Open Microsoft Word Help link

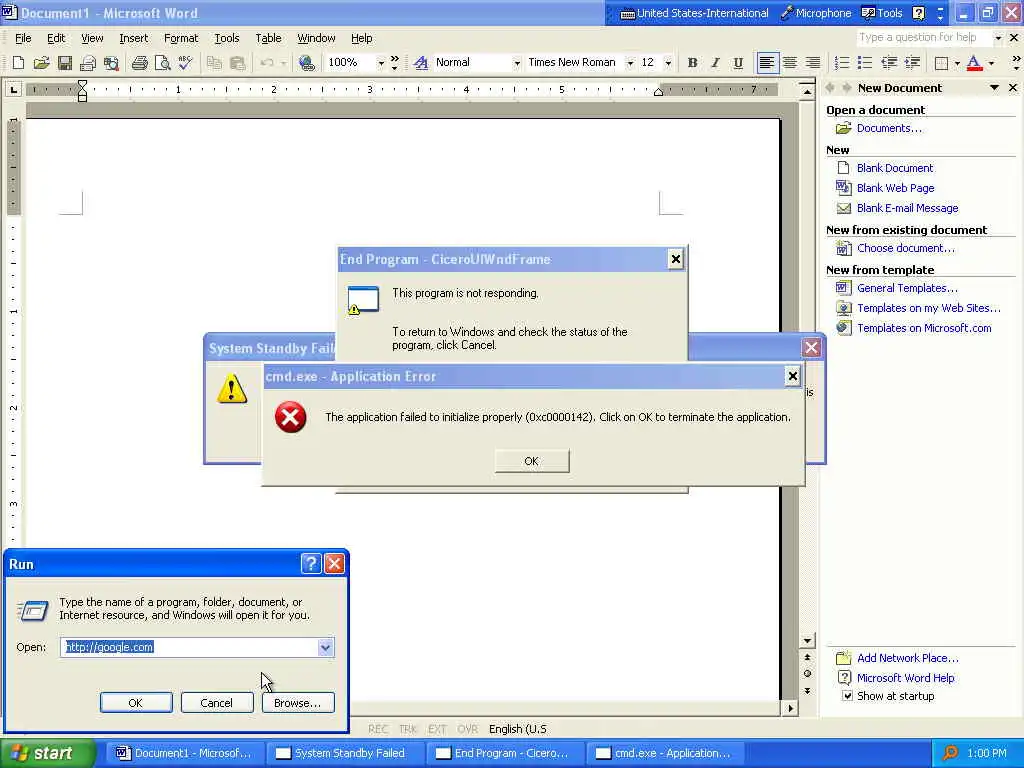(x=906, y=678)
